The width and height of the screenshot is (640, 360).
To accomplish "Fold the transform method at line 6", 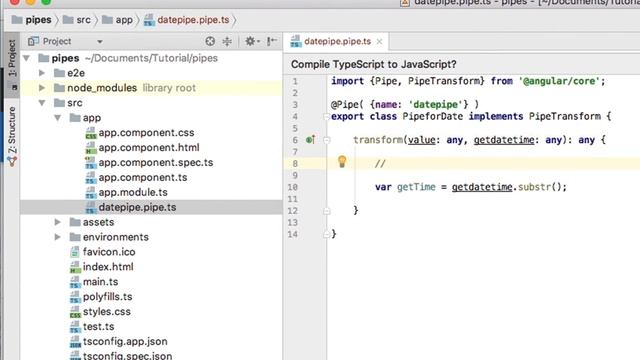I will pyautogui.click(x=327, y=140).
